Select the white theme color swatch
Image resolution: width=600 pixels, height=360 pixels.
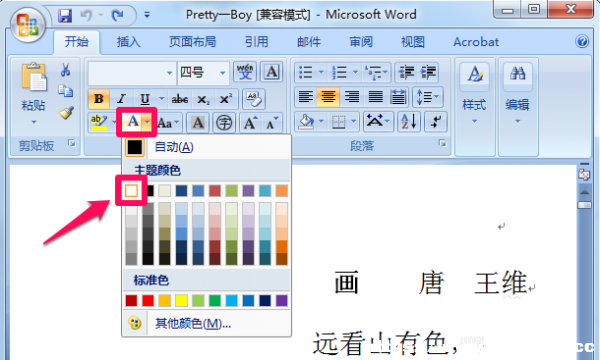click(x=131, y=191)
